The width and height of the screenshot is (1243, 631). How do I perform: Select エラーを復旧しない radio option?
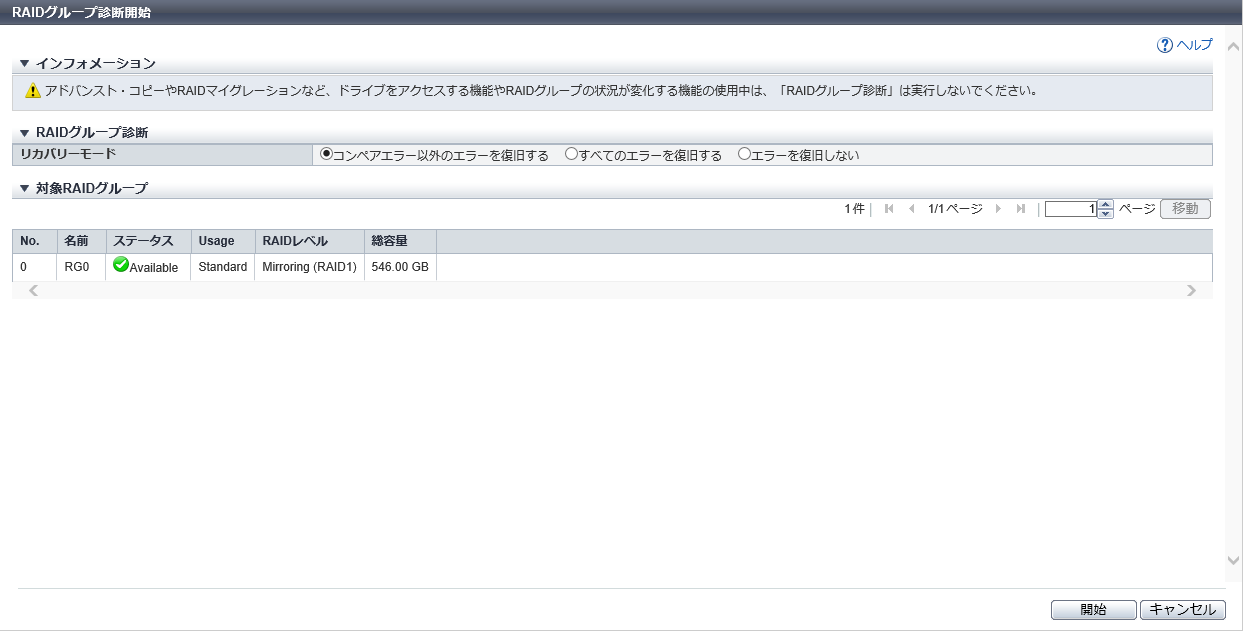[x=744, y=154]
